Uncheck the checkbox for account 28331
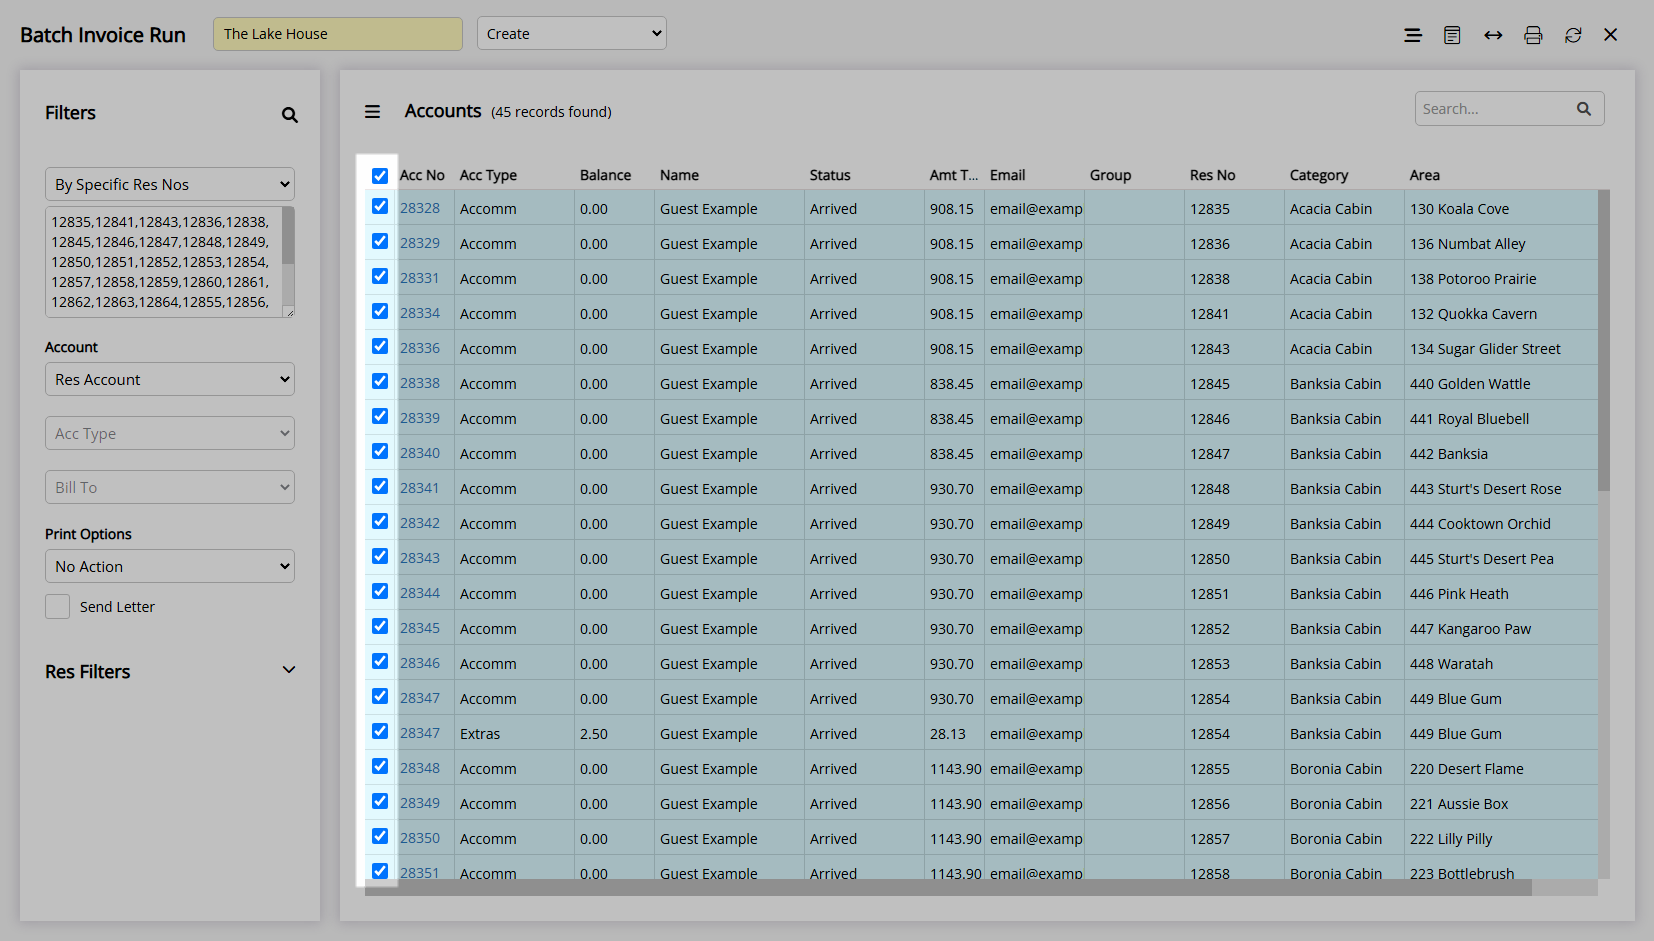1654x941 pixels. pyautogui.click(x=380, y=276)
